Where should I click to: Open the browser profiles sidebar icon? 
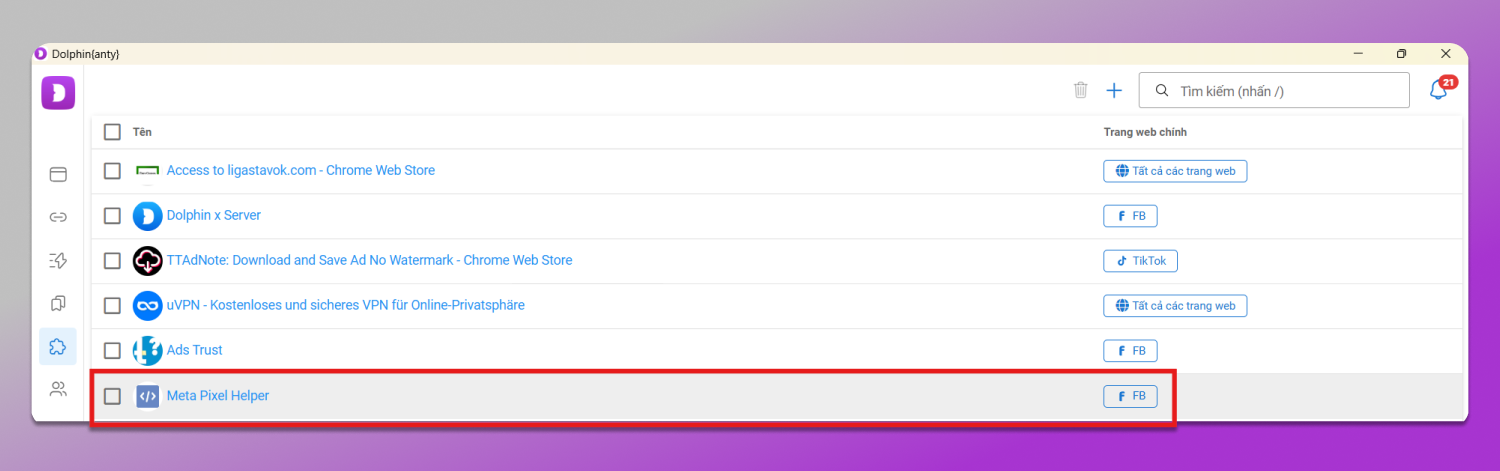coord(58,174)
